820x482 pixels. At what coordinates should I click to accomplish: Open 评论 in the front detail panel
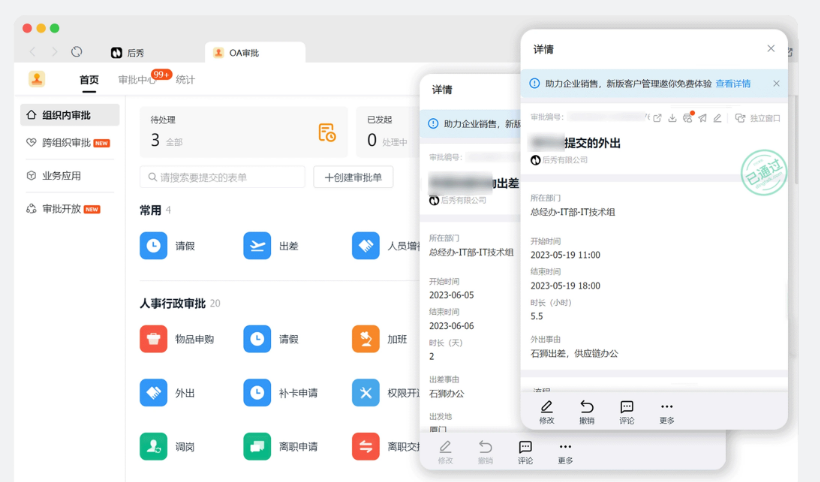coord(627,411)
